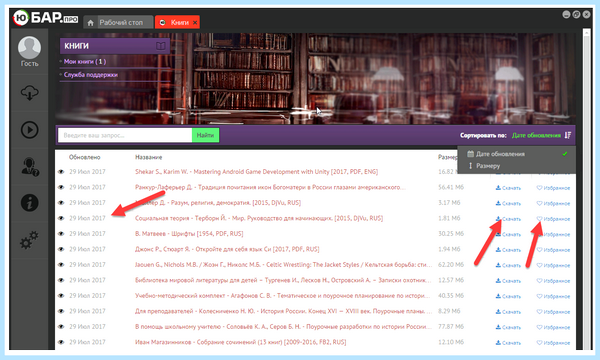Toggle eye icon for Shekar S. Unity book
The width and height of the screenshot is (600, 360).
(x=61, y=172)
